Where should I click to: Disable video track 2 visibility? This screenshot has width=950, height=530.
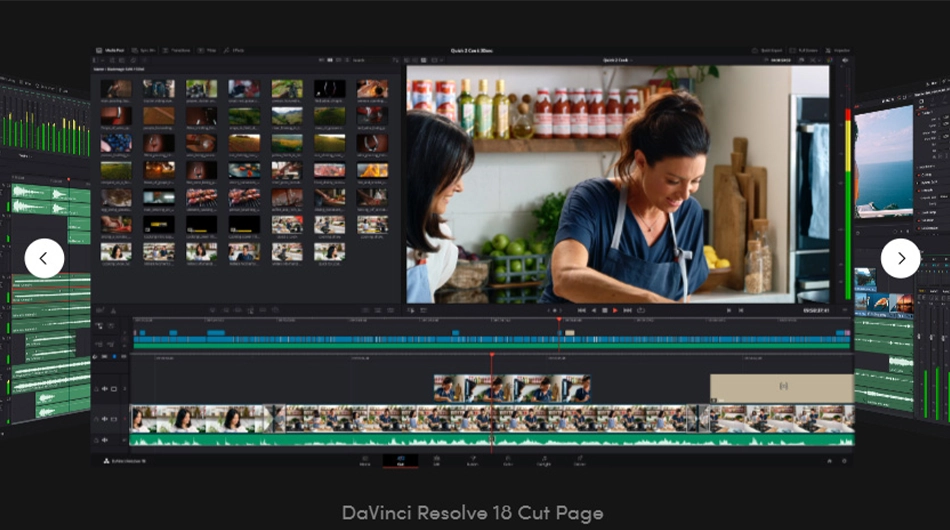(113, 389)
